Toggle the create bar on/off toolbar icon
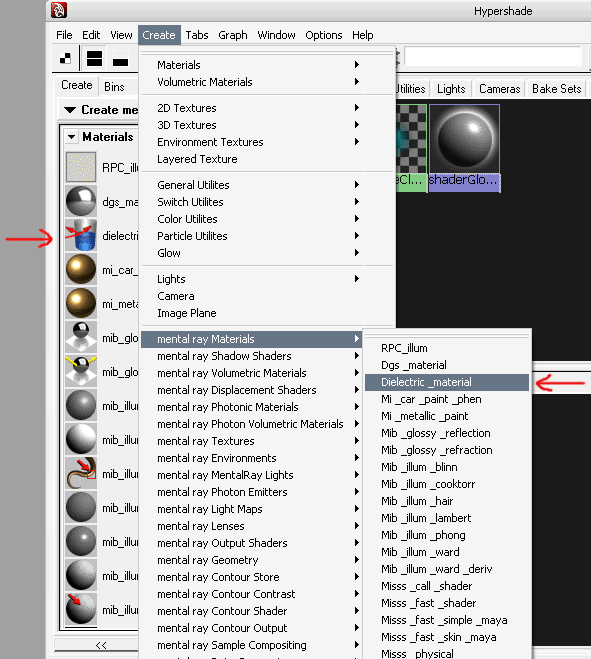This screenshot has height=659, width=591. pos(66,58)
